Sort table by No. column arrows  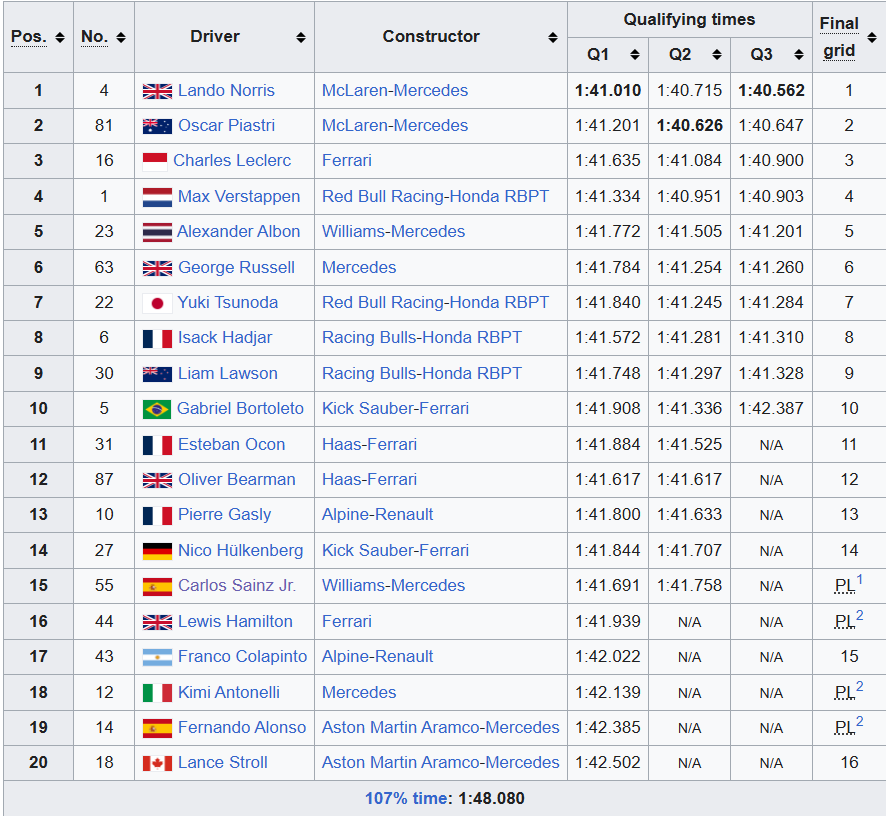(x=121, y=37)
